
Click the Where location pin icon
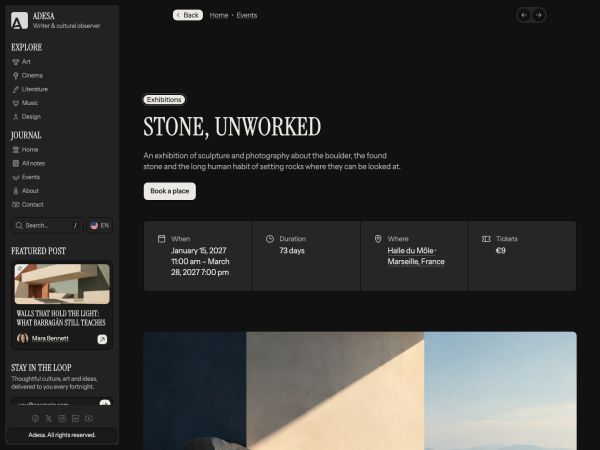[378, 239]
